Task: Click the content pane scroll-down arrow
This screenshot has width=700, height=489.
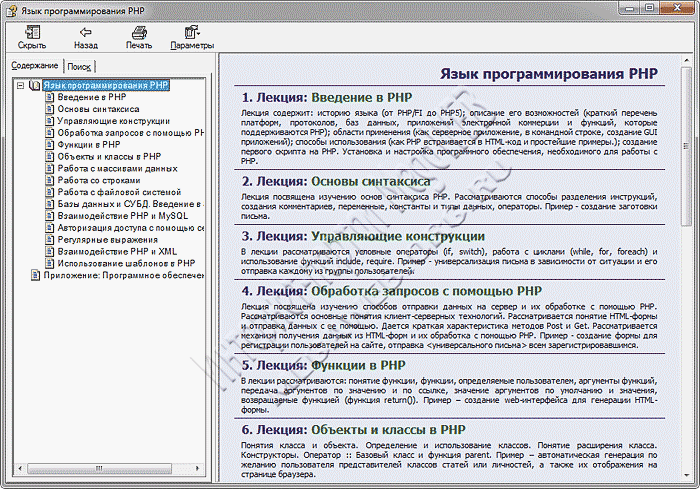Action: (x=687, y=476)
